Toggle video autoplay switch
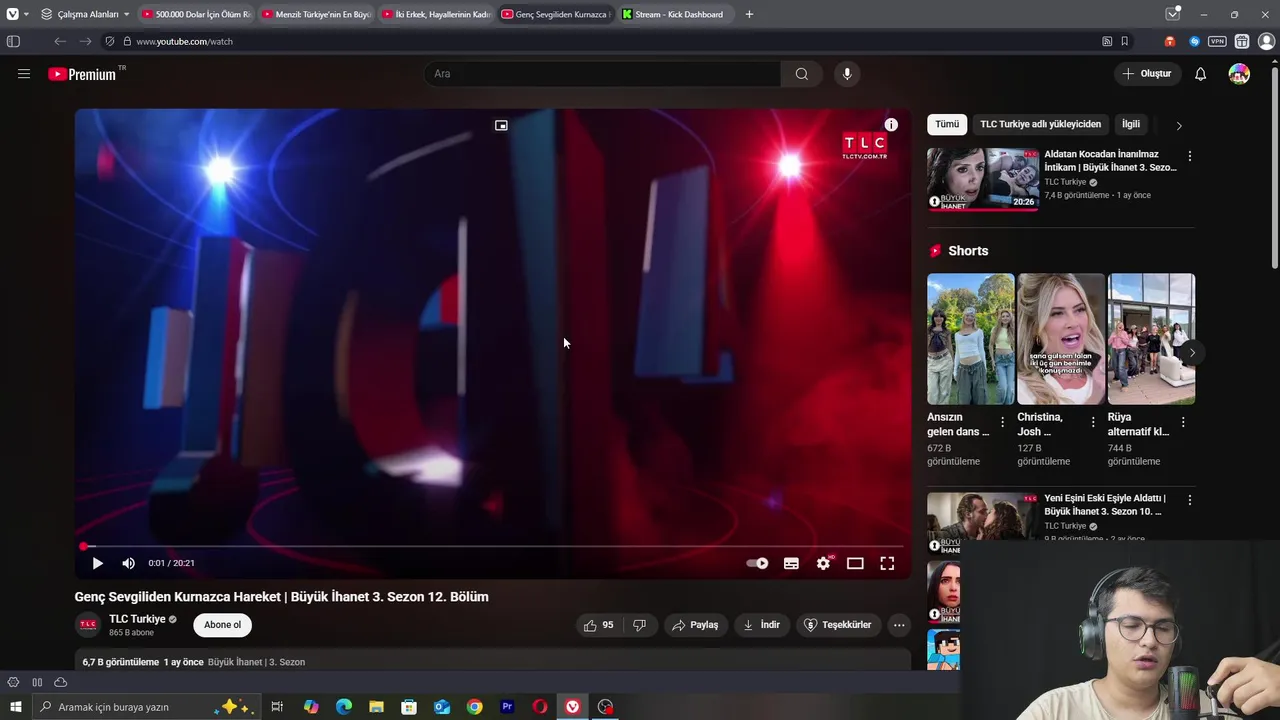Viewport: 1280px width, 720px height. [x=757, y=563]
